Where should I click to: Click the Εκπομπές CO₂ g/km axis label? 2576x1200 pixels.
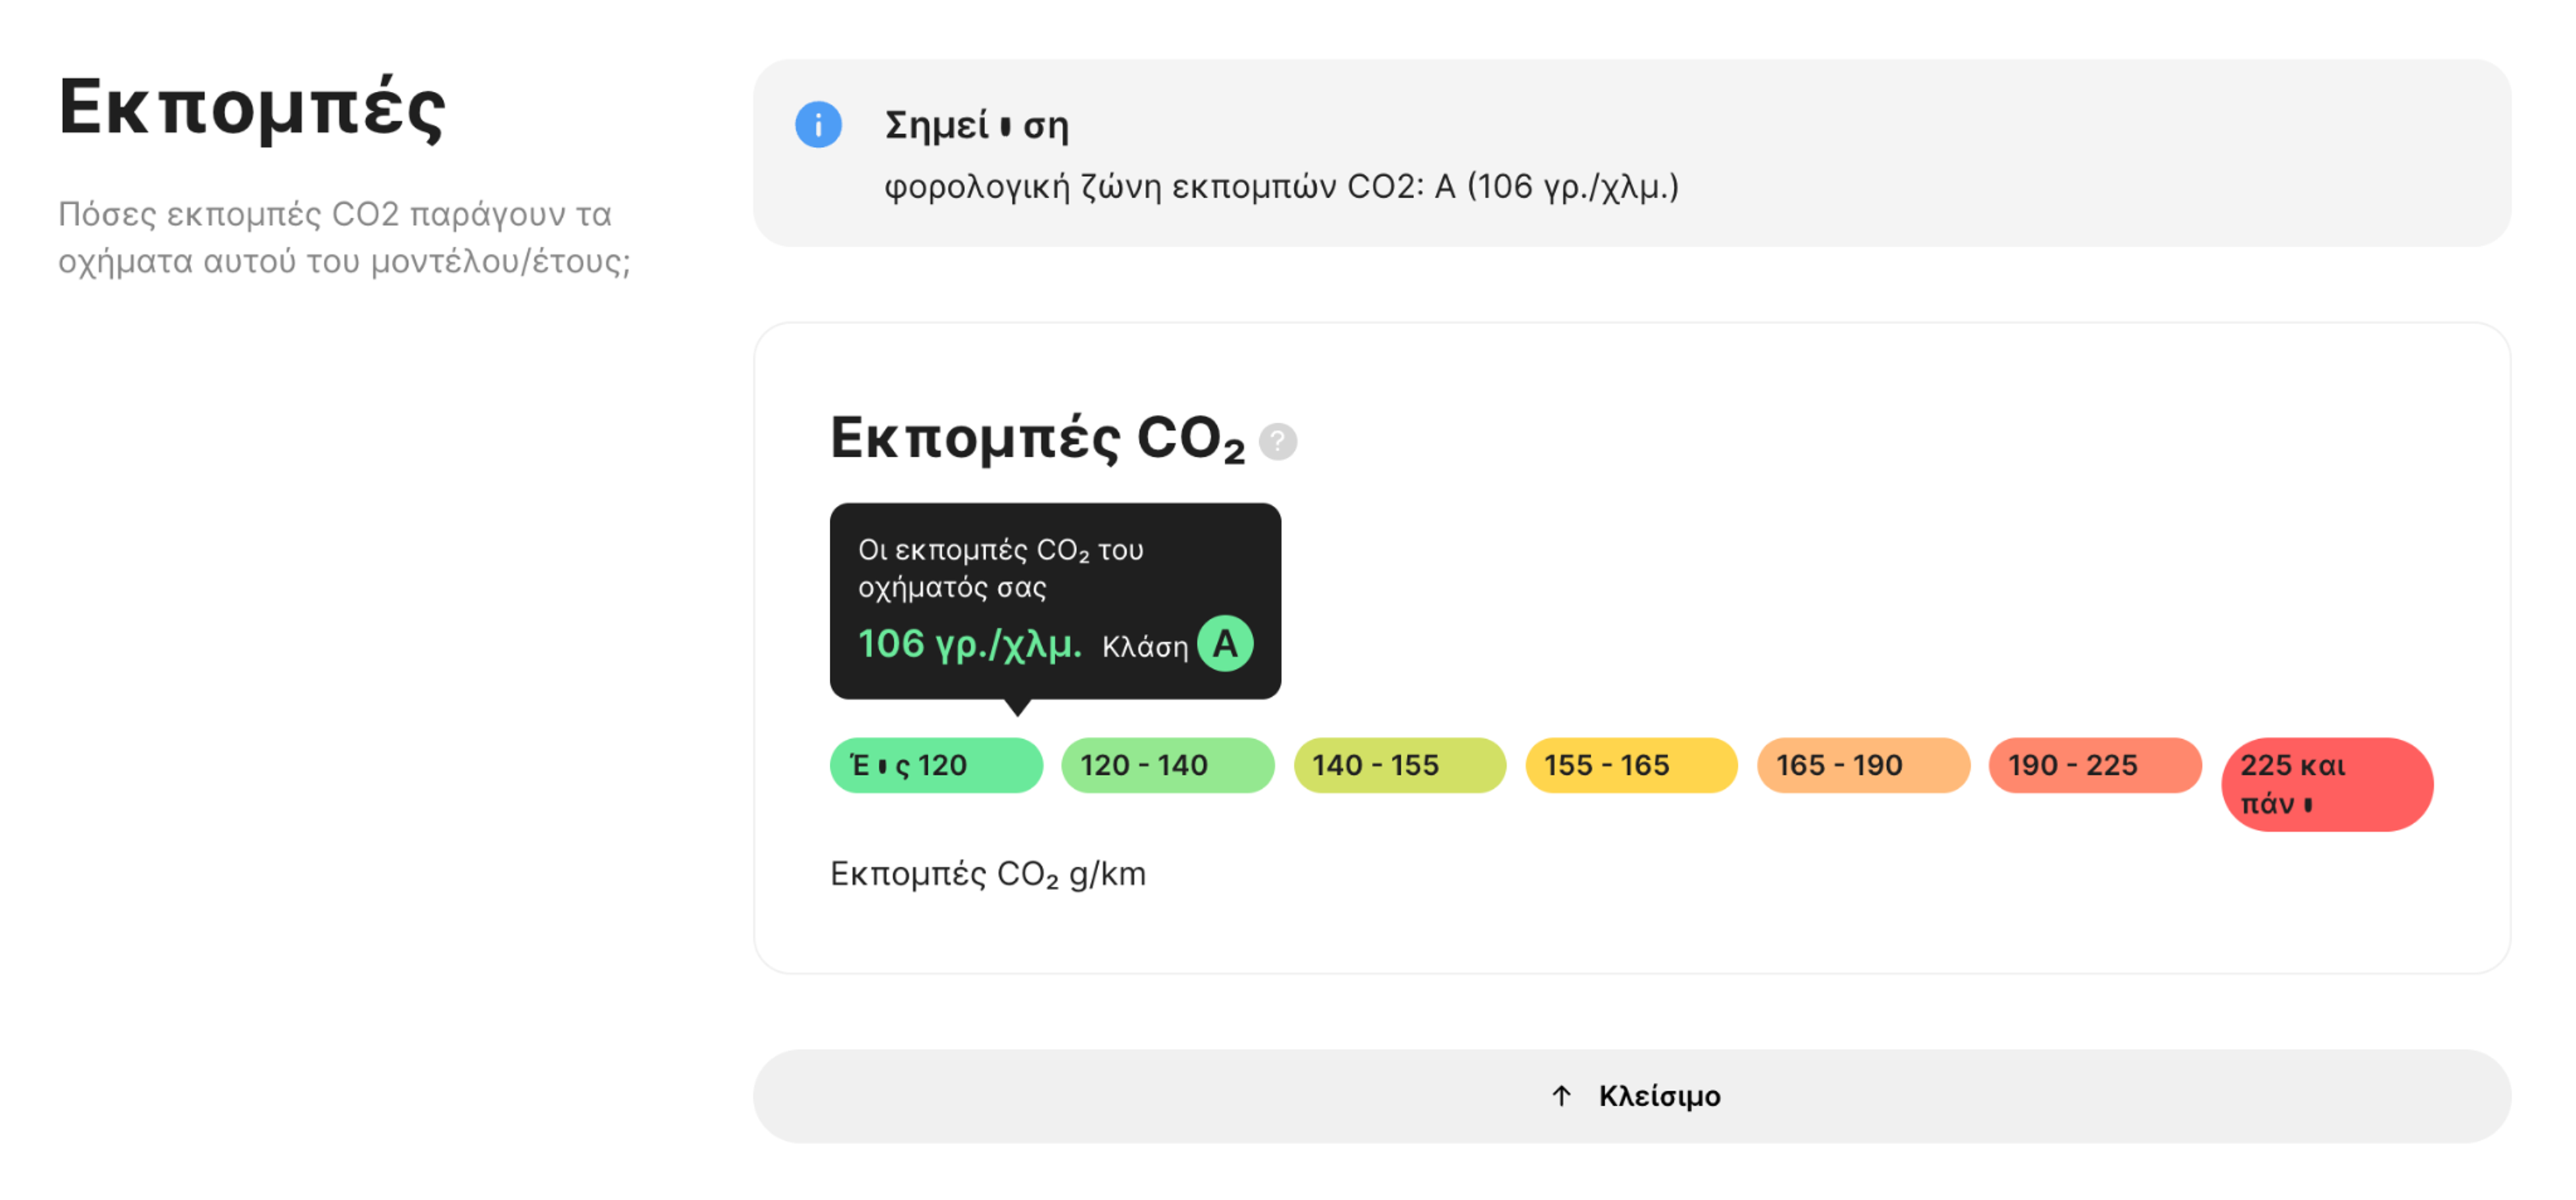(x=988, y=873)
